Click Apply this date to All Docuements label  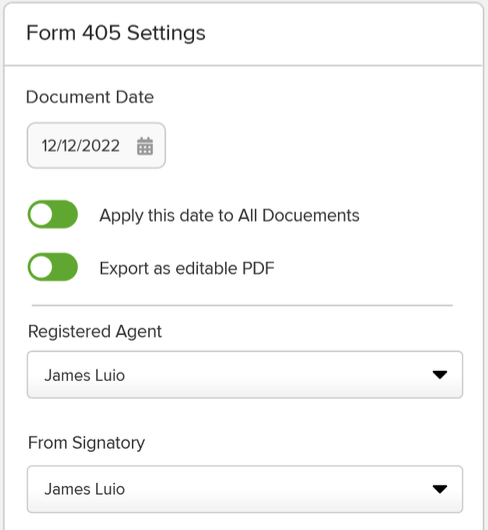tap(229, 216)
